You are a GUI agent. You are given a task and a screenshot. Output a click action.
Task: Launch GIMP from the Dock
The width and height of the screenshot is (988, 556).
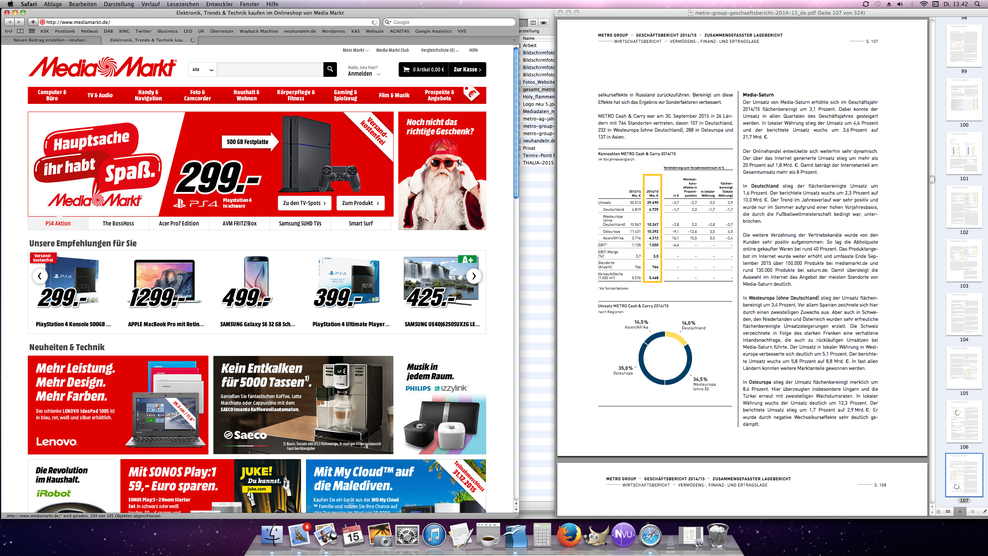click(x=596, y=535)
